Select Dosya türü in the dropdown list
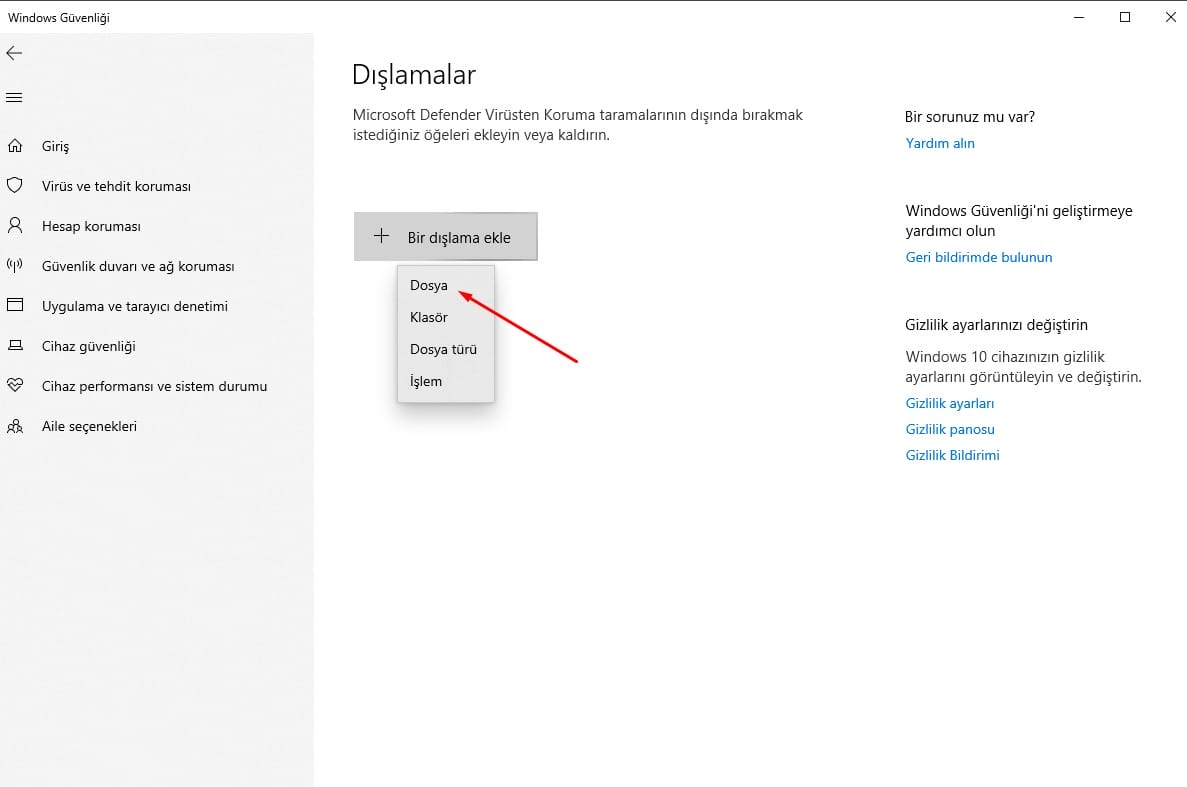Viewport: 1187px width, 787px height. (x=443, y=349)
